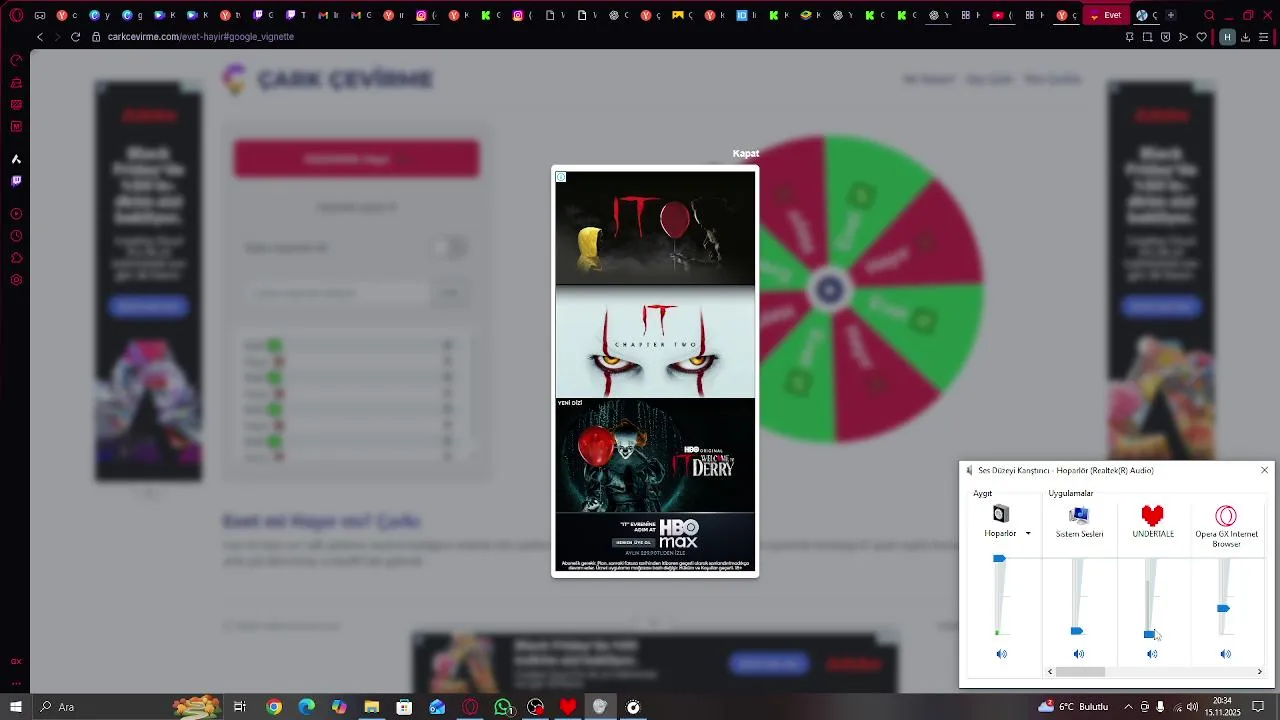Open sidebar settings gear icon

point(16,280)
